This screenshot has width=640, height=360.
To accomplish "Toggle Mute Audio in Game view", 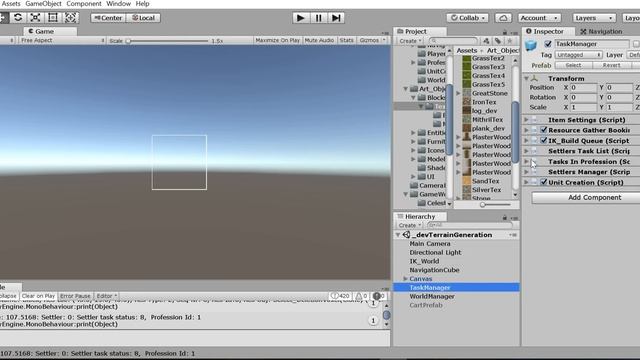I will tap(319, 40).
